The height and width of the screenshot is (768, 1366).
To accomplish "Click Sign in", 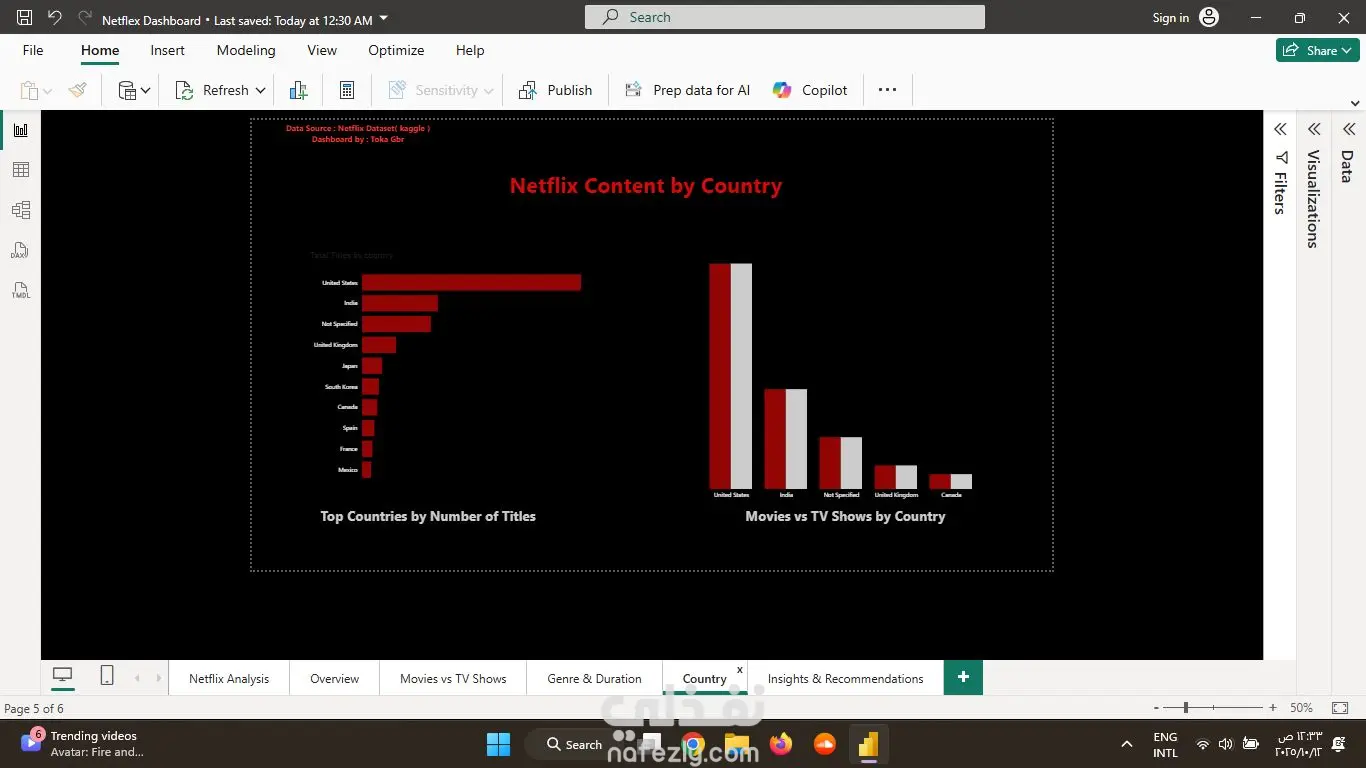I will coord(1170,17).
